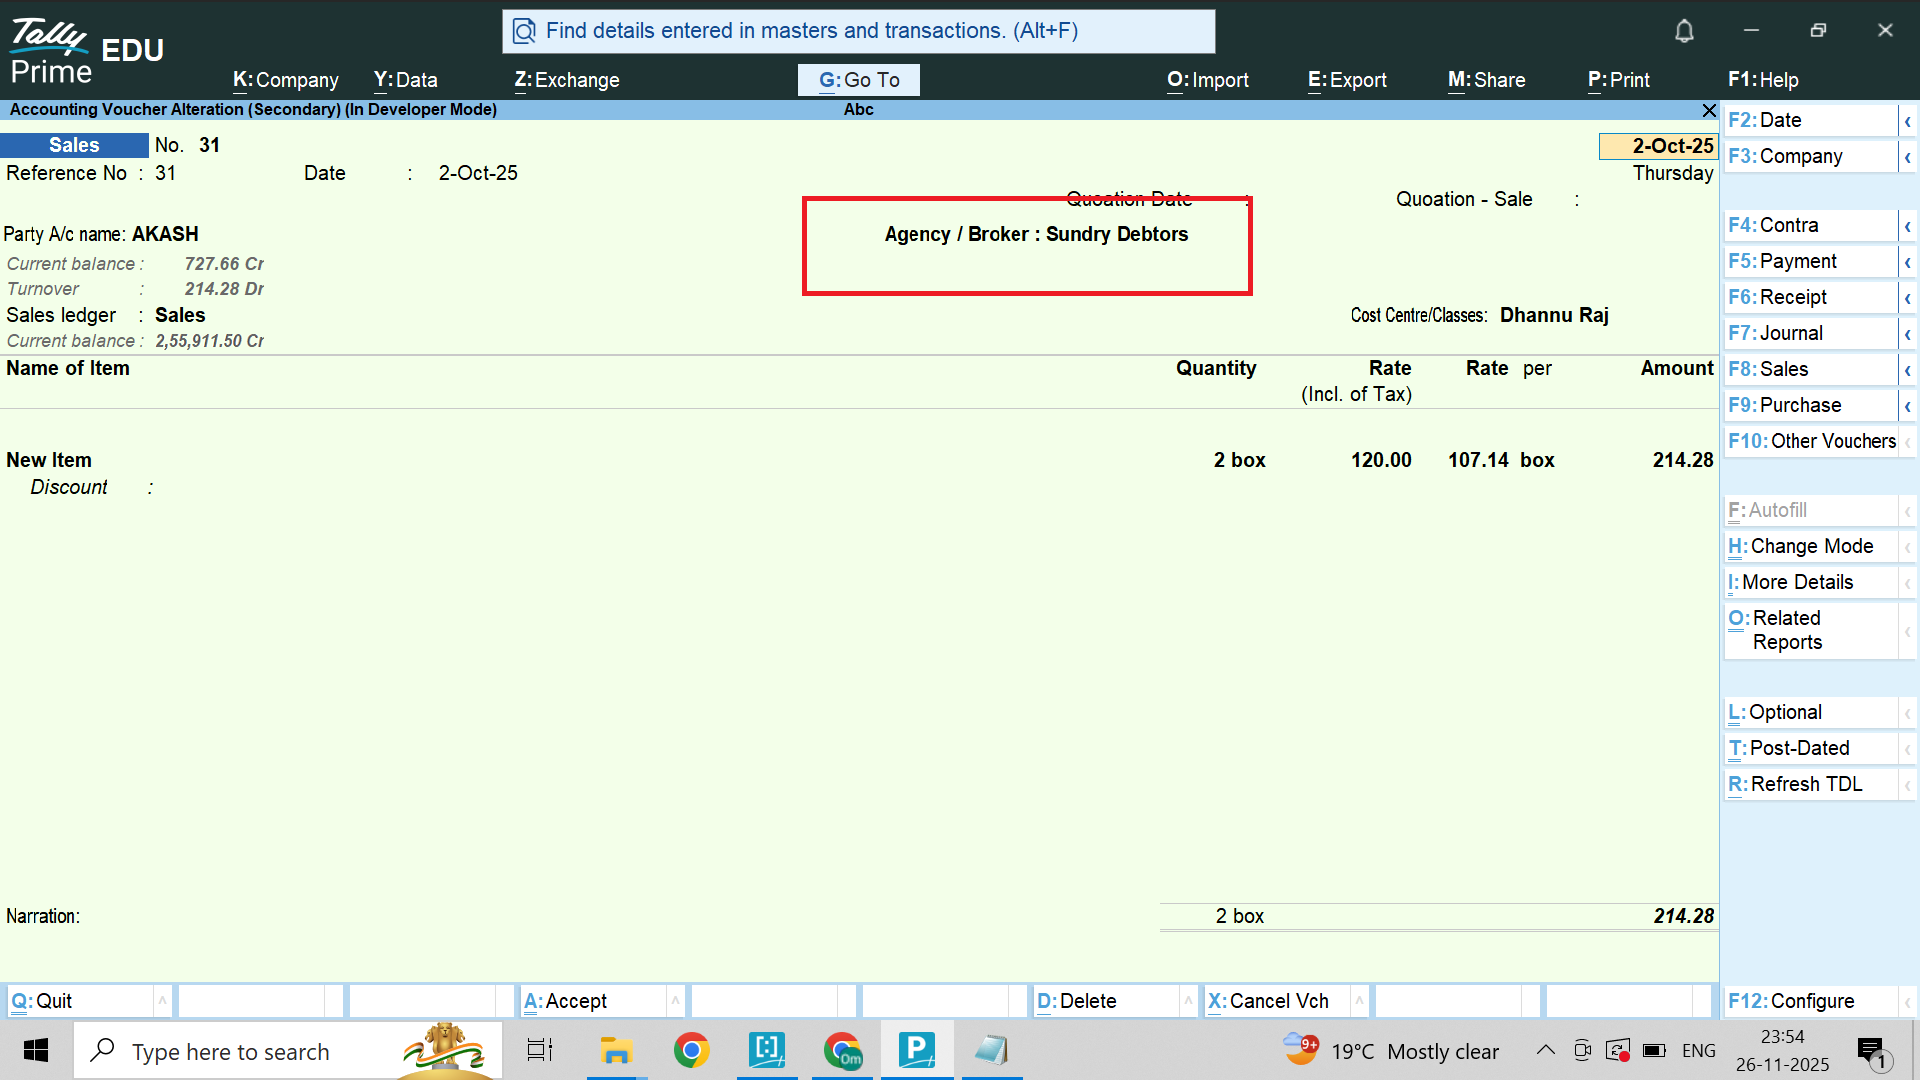Click the Go To button
This screenshot has height=1080, width=1920.
(x=859, y=80)
